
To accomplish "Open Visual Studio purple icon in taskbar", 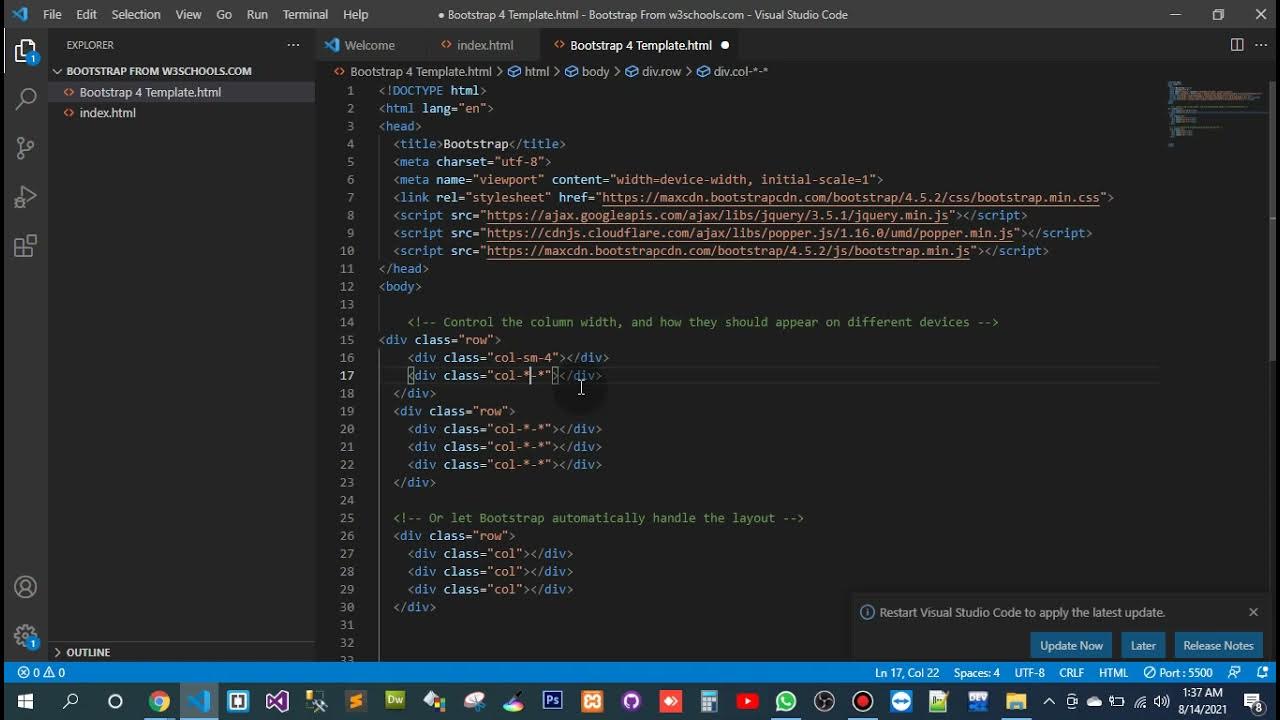I will [x=277, y=701].
